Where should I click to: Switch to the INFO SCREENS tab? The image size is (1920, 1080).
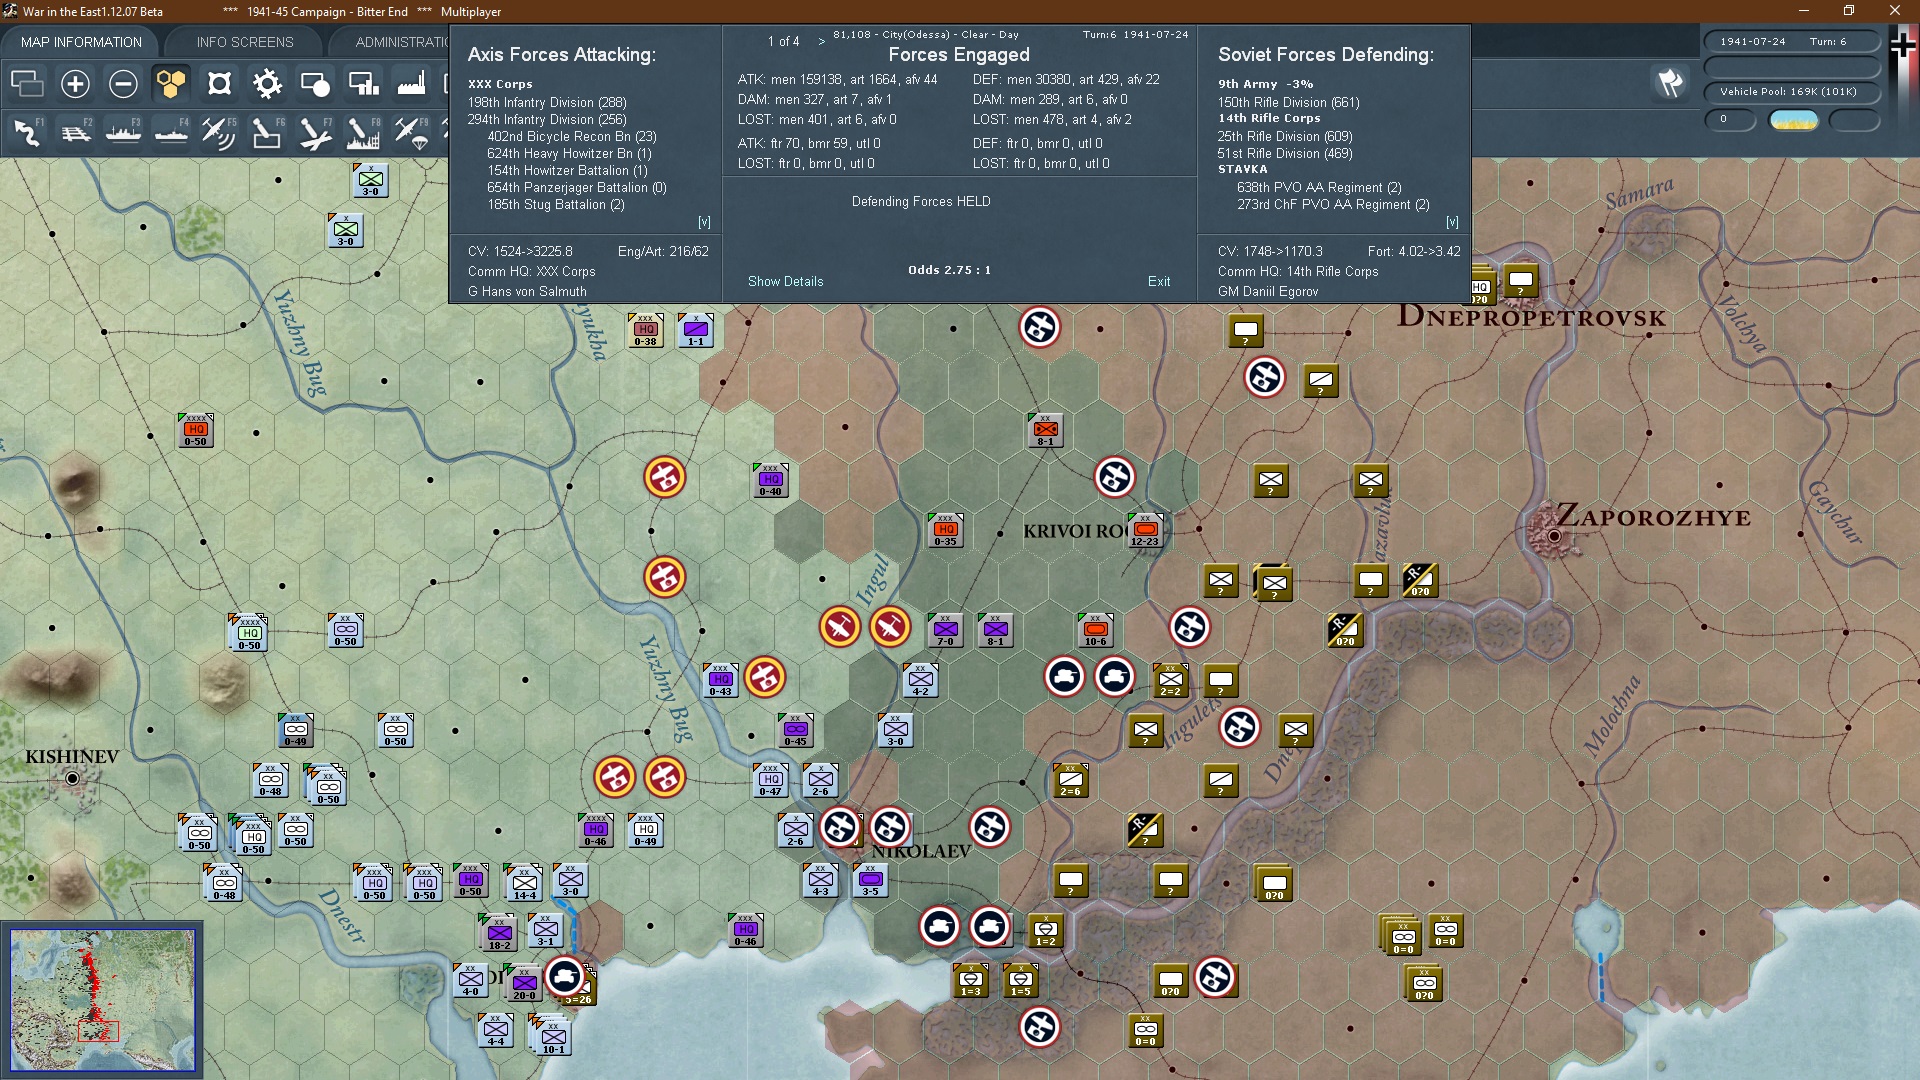click(245, 42)
